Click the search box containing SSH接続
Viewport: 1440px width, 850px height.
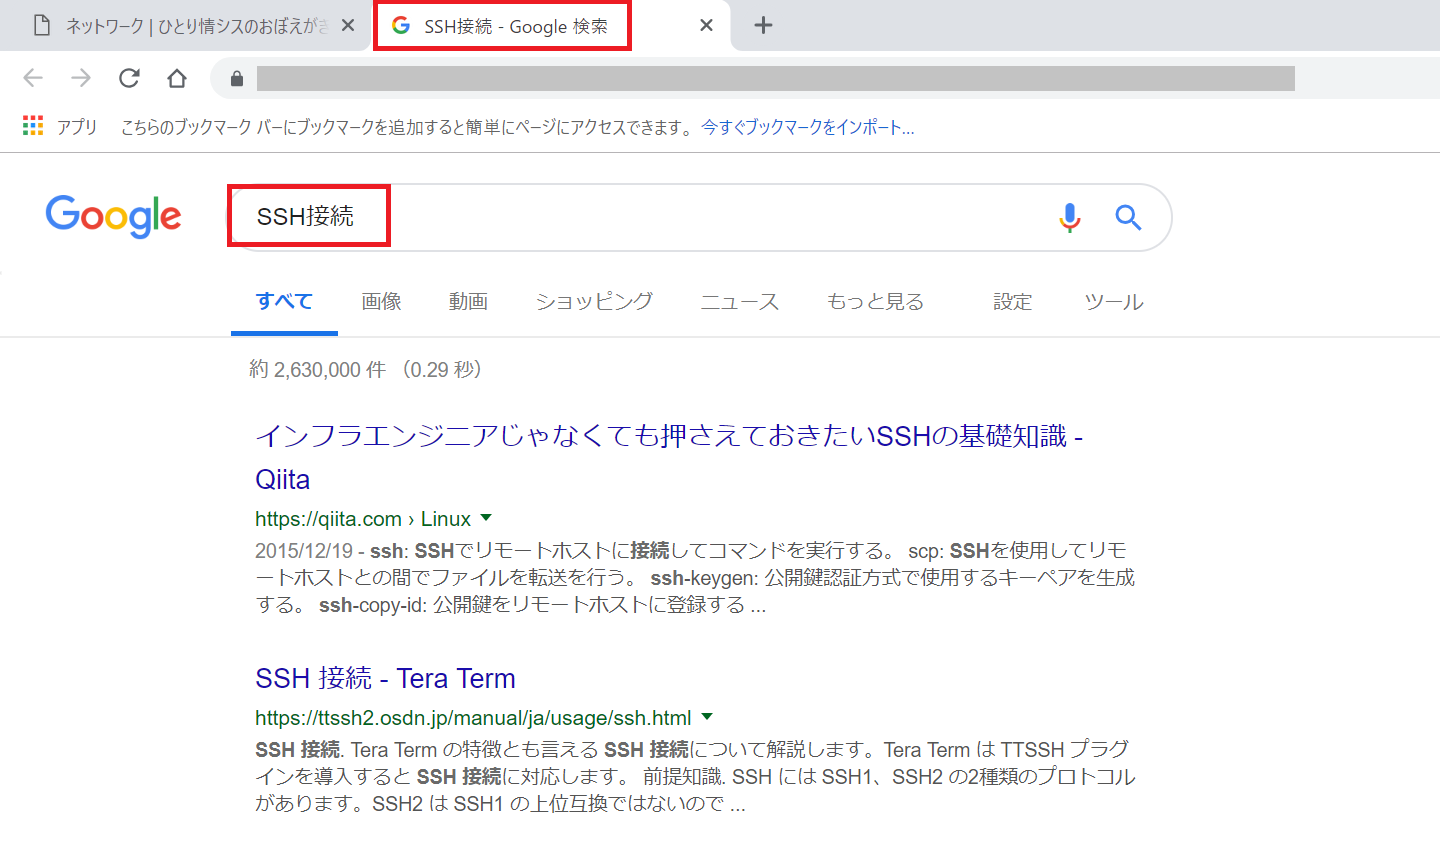(x=640, y=217)
